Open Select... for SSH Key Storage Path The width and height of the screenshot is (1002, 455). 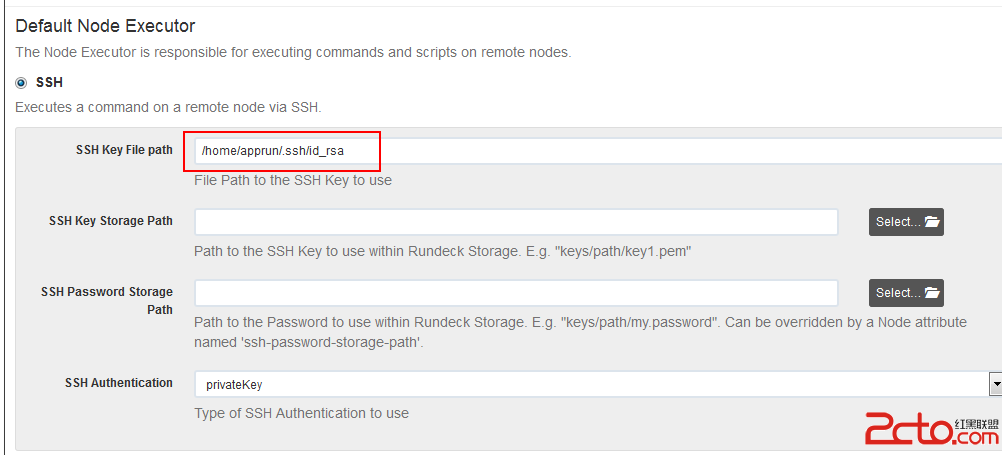click(x=906, y=222)
